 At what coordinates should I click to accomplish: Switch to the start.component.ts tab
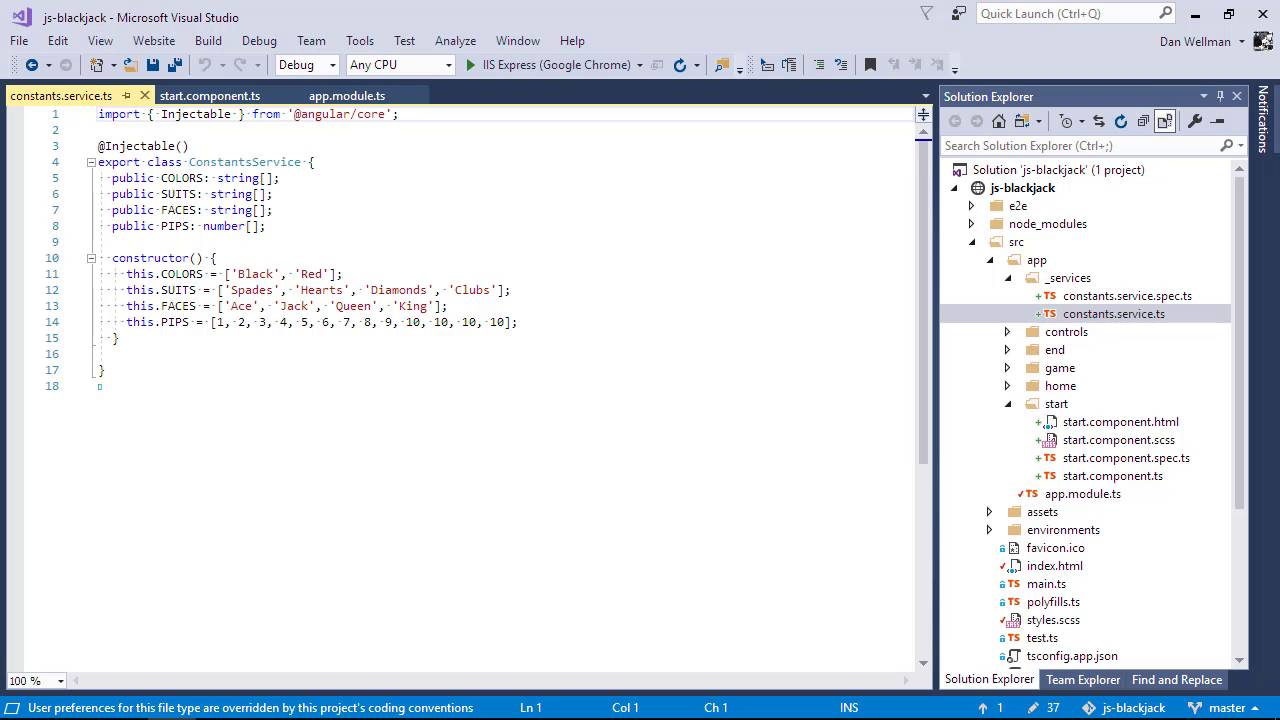[x=210, y=96]
